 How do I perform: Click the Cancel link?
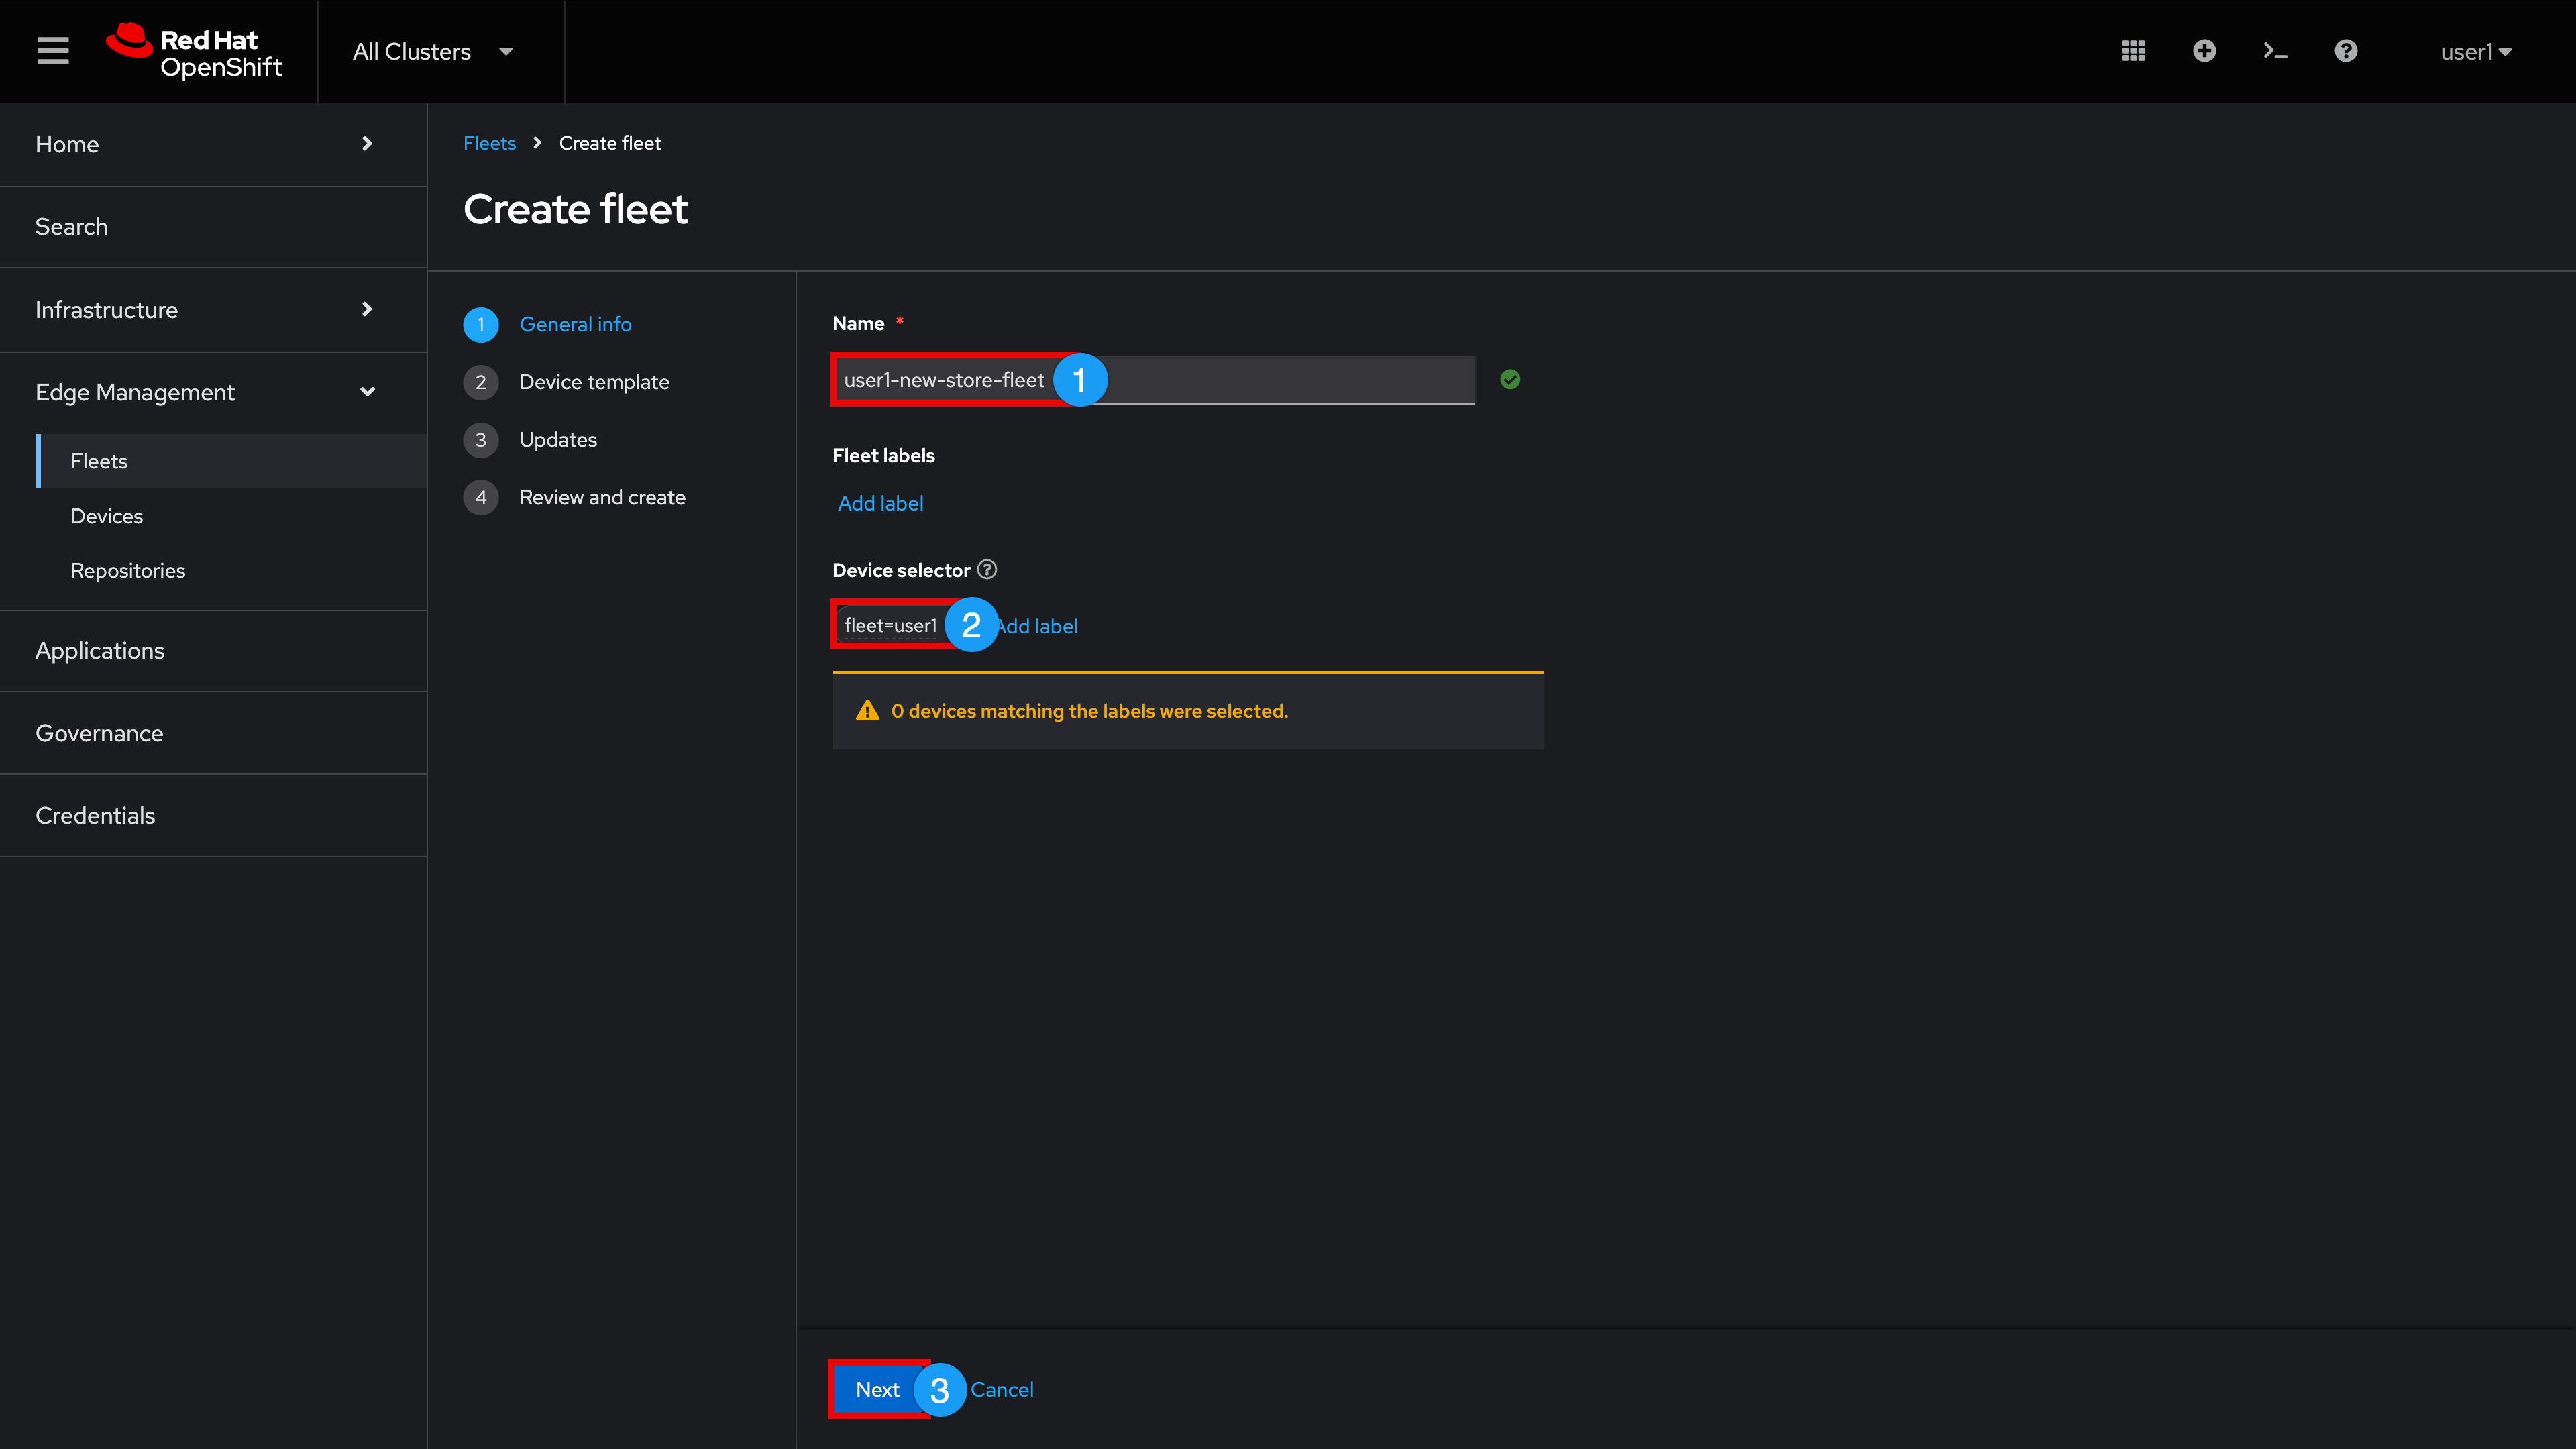pyautogui.click(x=1002, y=1389)
